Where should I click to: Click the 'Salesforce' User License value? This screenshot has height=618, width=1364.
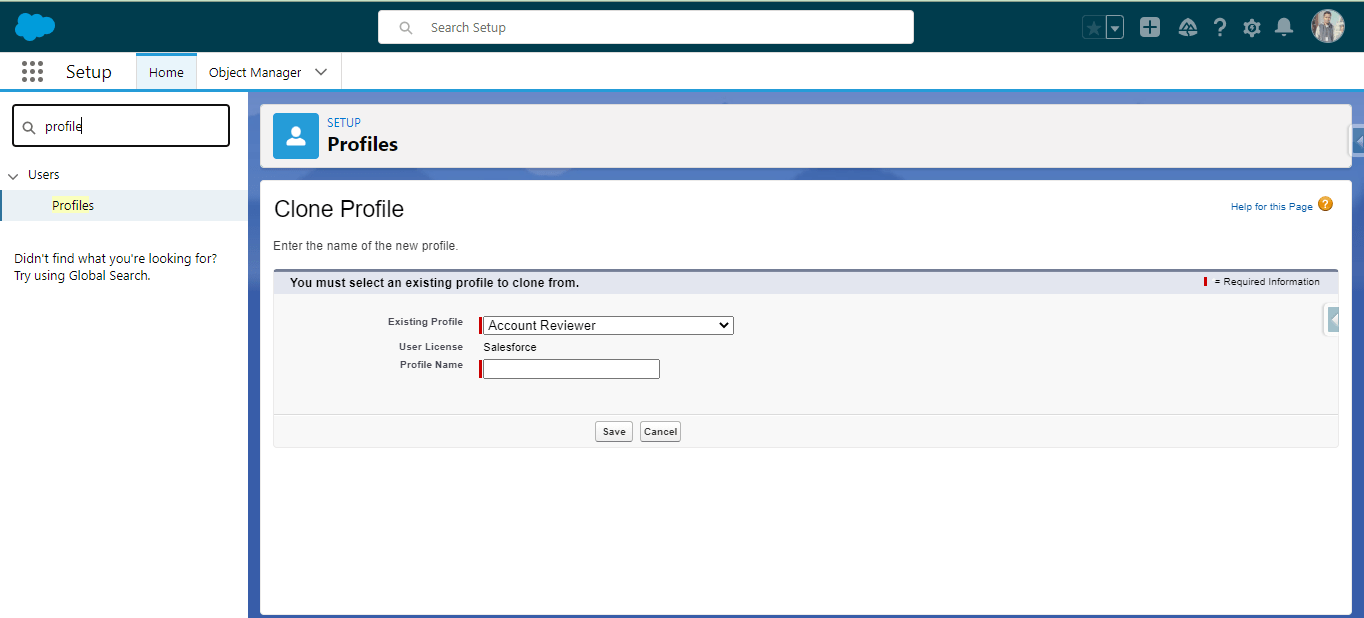click(x=510, y=347)
